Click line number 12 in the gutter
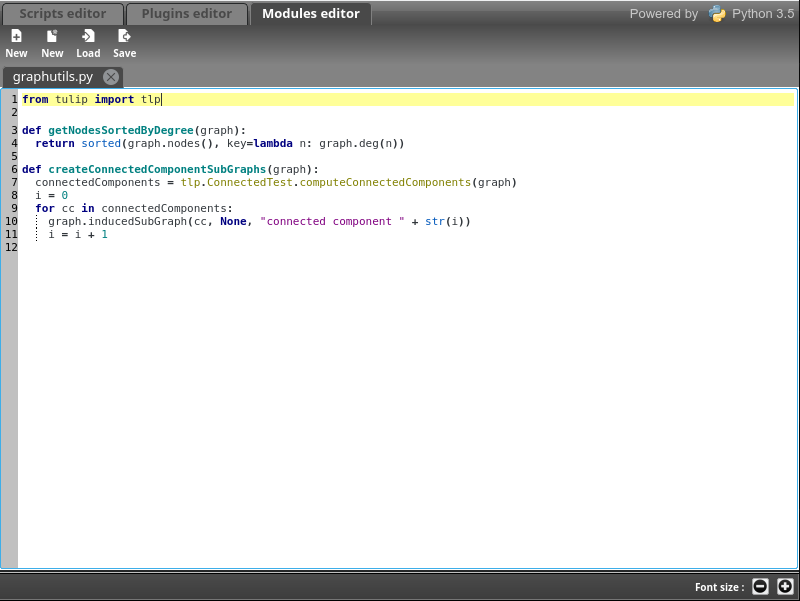Viewport: 800px width, 601px height. coord(11,247)
